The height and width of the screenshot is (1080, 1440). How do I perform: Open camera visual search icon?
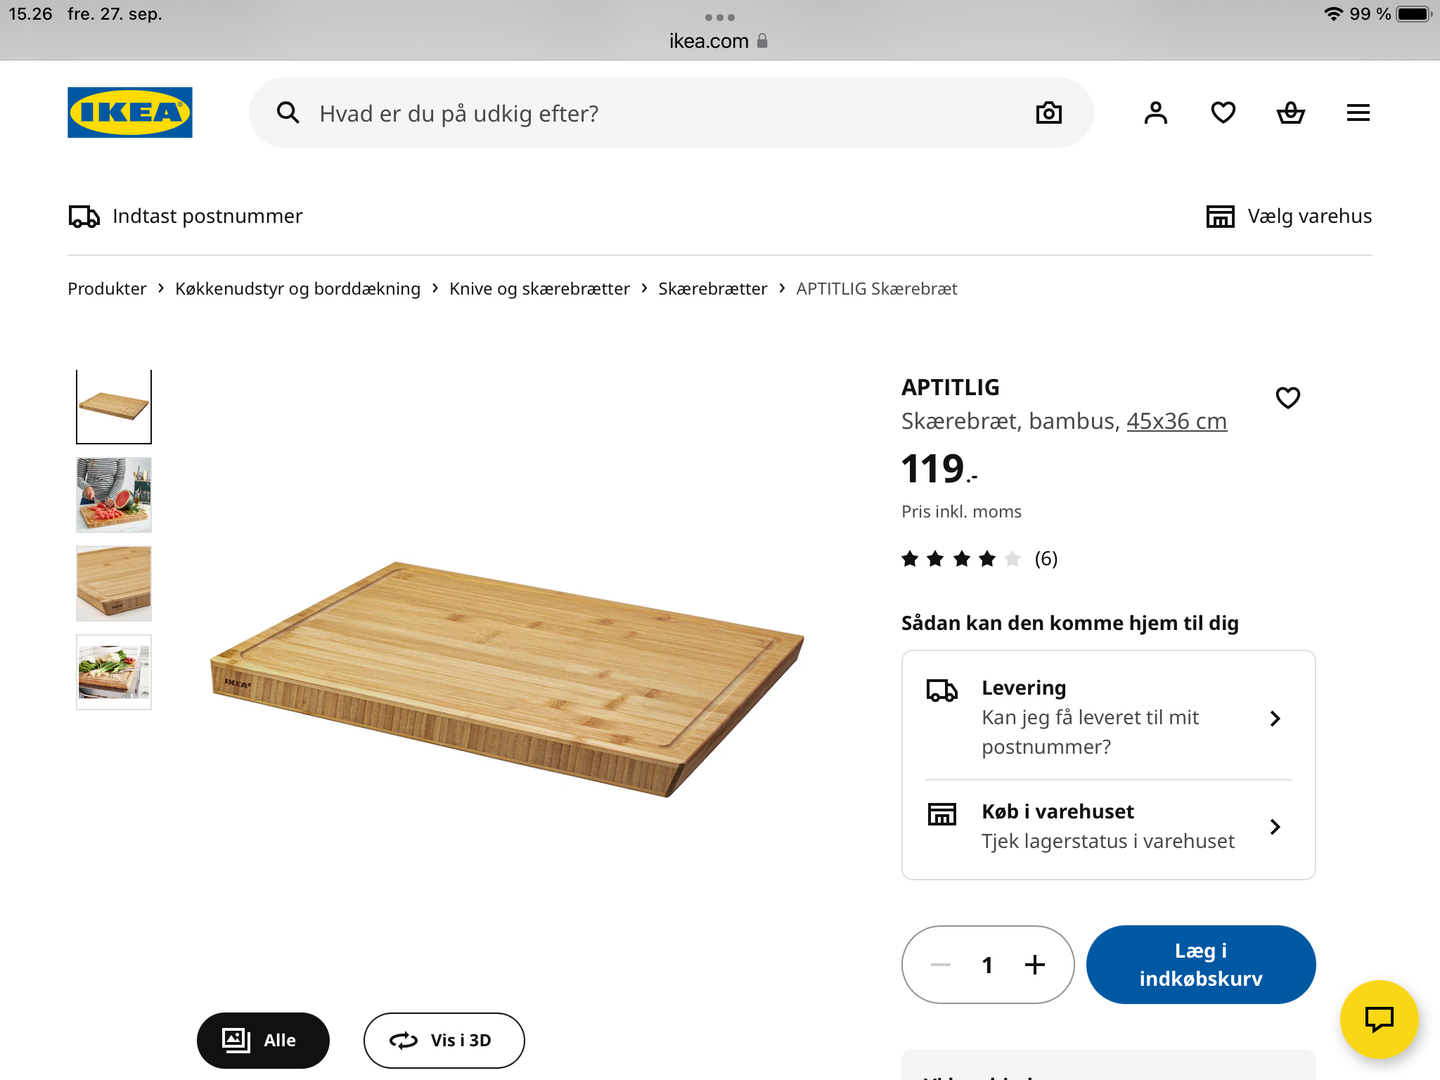[1048, 113]
